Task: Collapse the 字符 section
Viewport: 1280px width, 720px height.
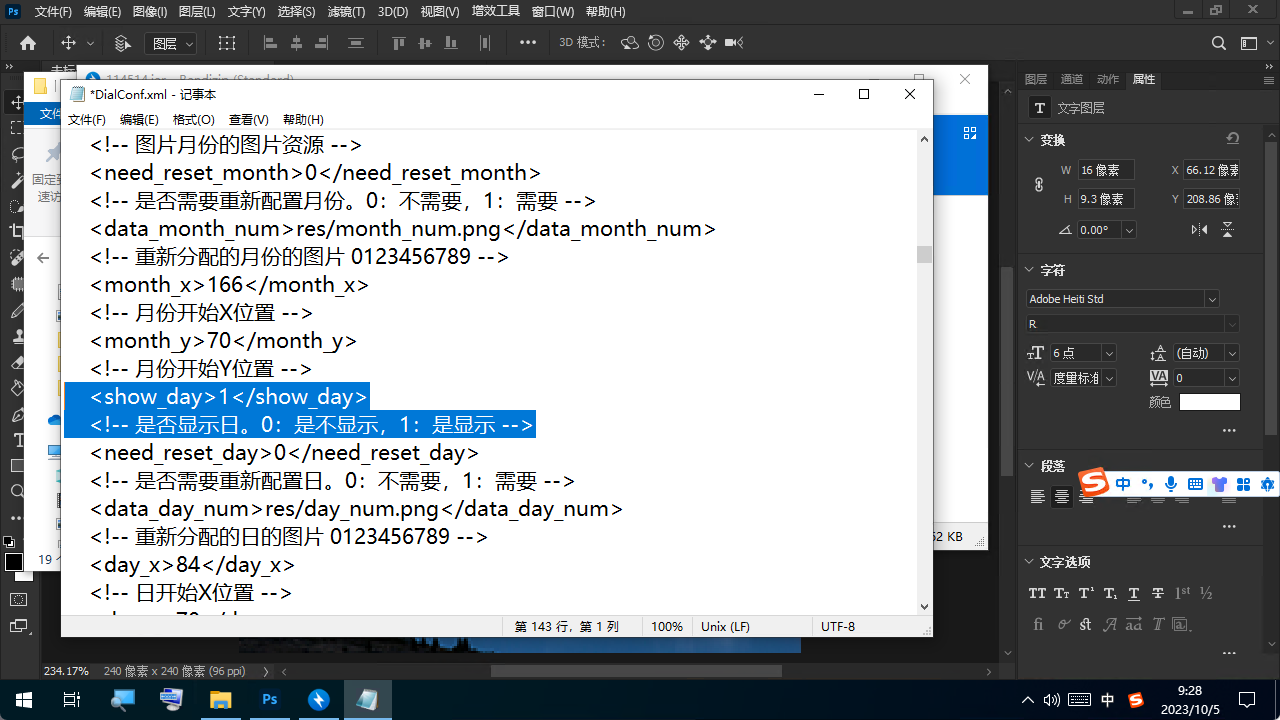Action: point(1031,270)
